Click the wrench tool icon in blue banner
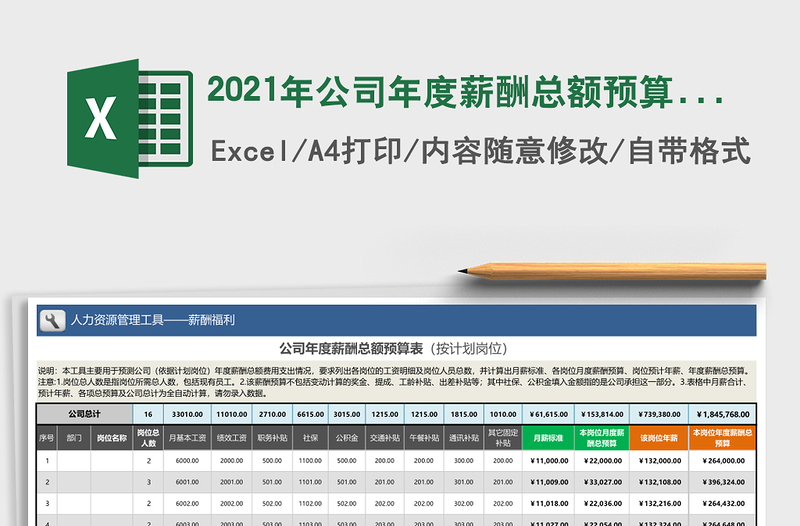Screen dimensions: 800x526 pyautogui.click(x=52, y=320)
